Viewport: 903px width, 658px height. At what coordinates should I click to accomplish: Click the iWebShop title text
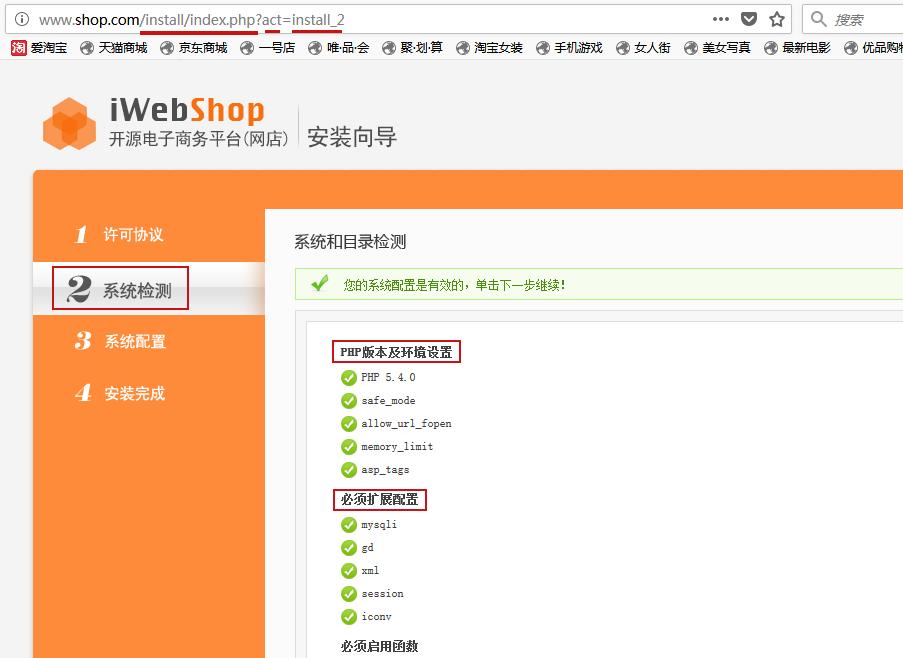click(187, 110)
